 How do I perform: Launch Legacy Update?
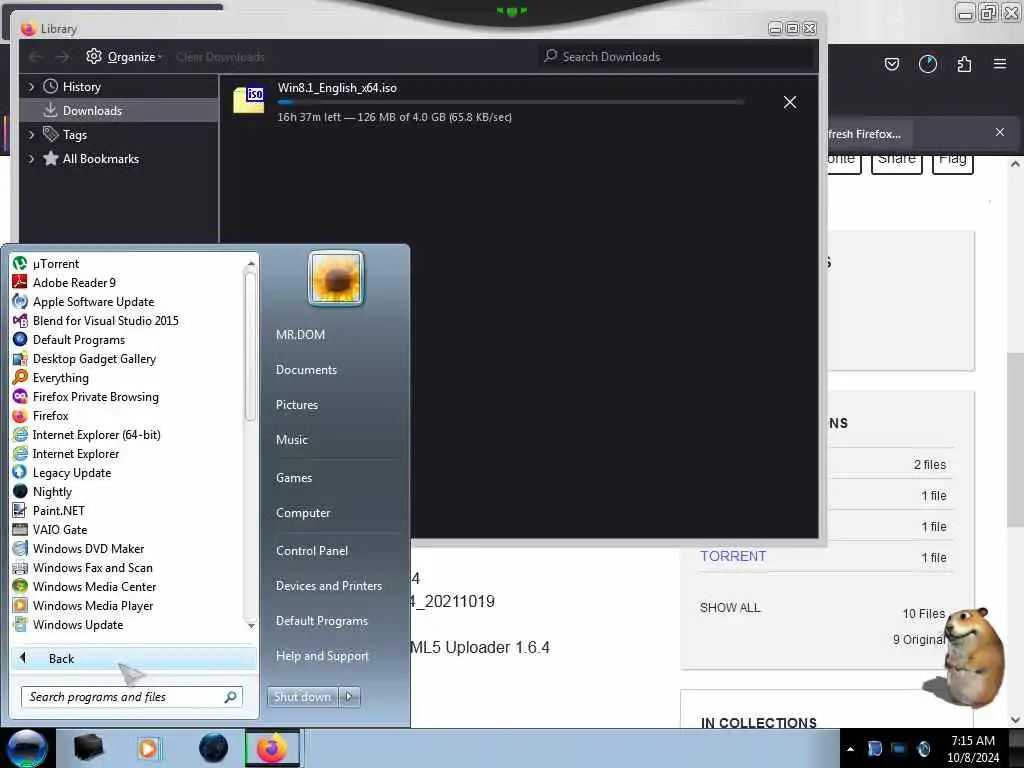(72, 472)
